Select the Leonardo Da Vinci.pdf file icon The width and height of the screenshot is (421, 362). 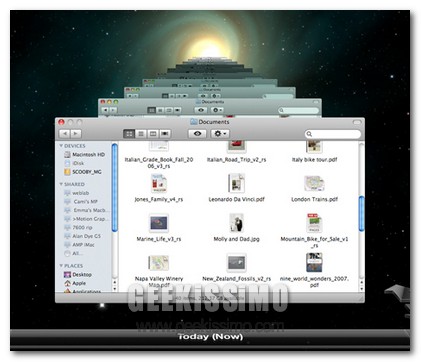coord(236,183)
